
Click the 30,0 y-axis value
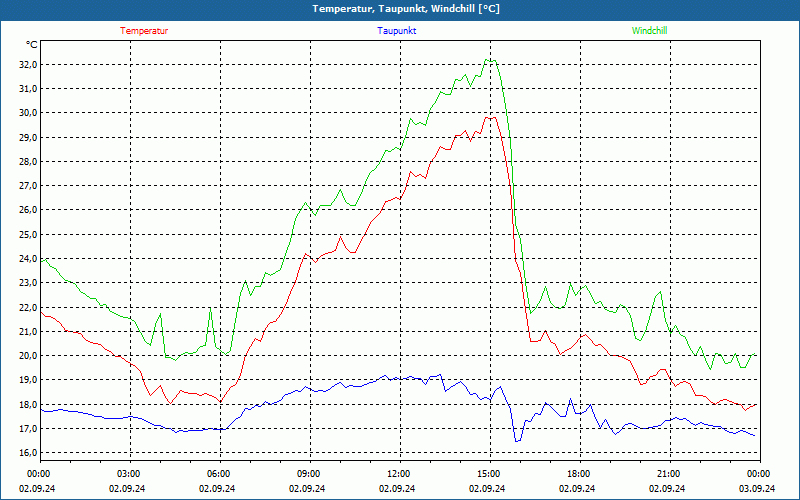[29, 113]
